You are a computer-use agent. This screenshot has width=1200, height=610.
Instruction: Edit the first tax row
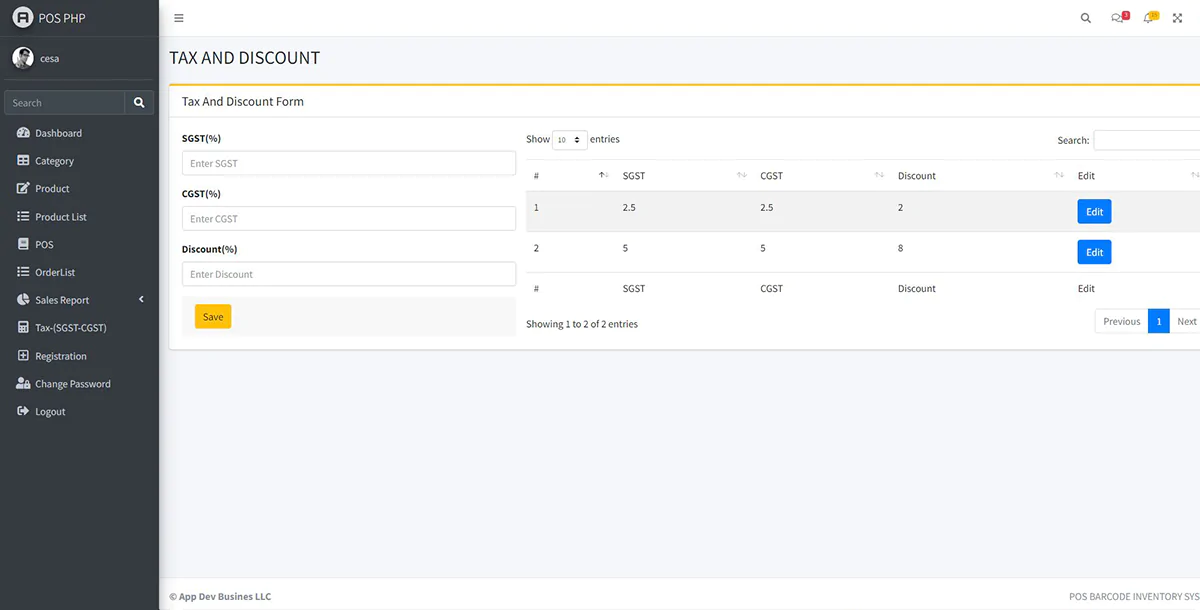(1094, 212)
